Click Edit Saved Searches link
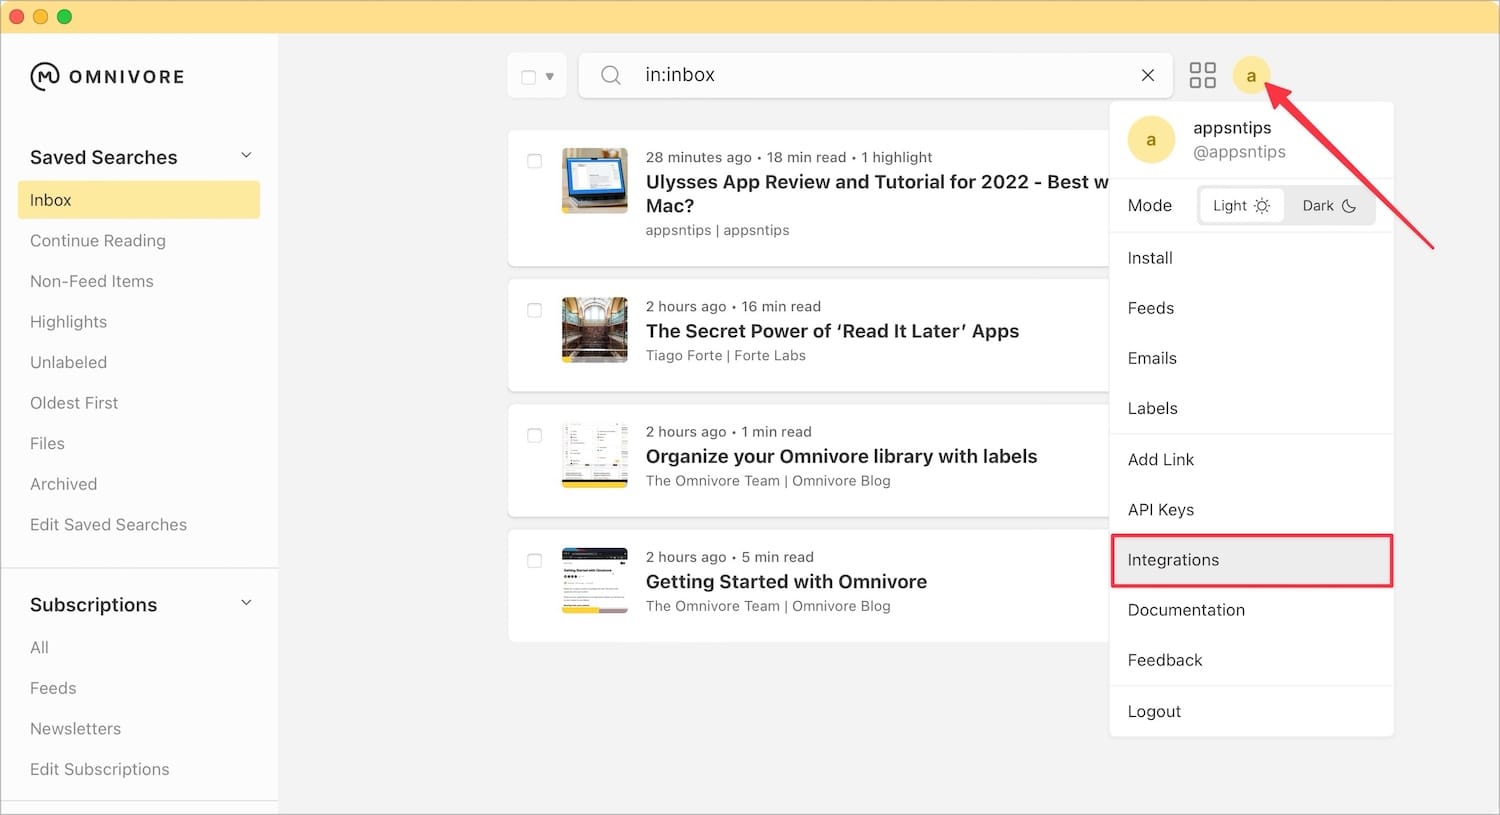1500x815 pixels. [108, 525]
